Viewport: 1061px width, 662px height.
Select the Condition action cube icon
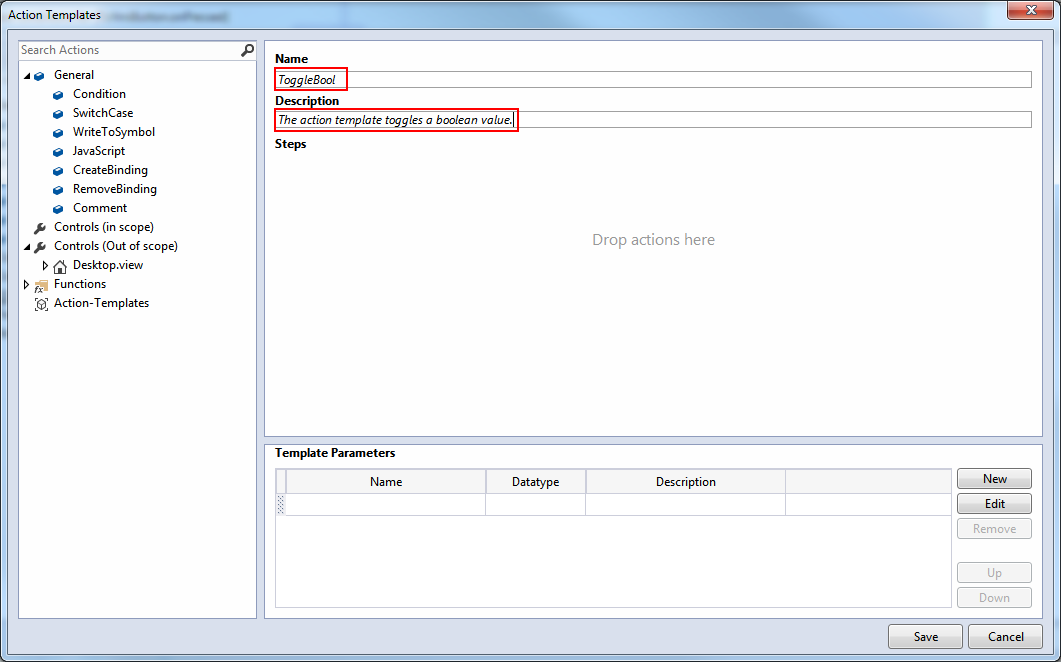click(58, 95)
